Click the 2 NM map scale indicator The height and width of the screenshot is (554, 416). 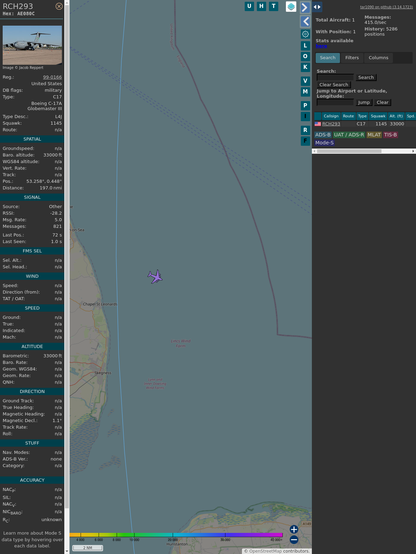click(87, 548)
